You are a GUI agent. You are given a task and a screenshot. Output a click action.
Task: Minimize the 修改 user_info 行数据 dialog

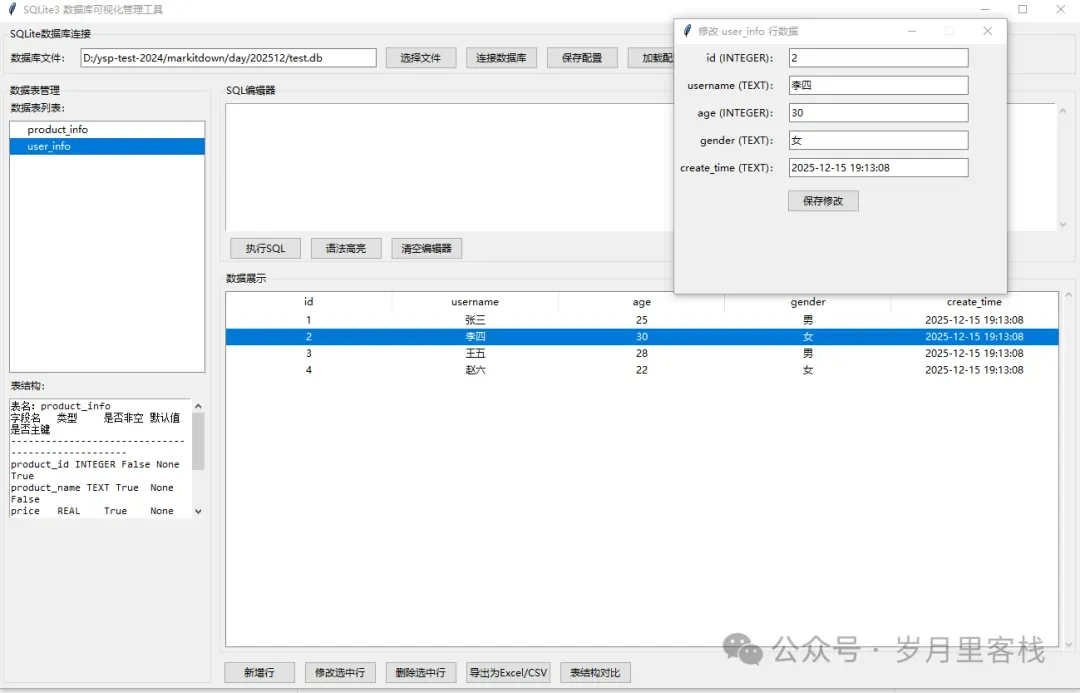(x=912, y=31)
